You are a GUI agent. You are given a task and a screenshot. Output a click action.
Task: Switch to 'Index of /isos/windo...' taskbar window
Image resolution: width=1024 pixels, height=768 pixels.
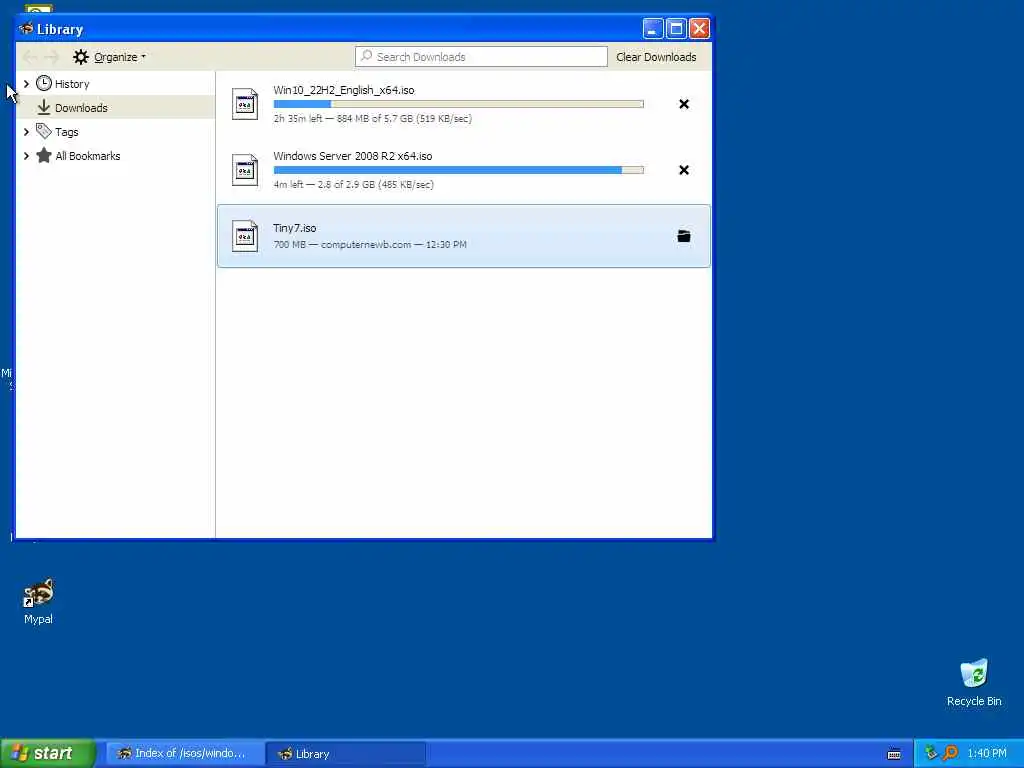(x=185, y=754)
